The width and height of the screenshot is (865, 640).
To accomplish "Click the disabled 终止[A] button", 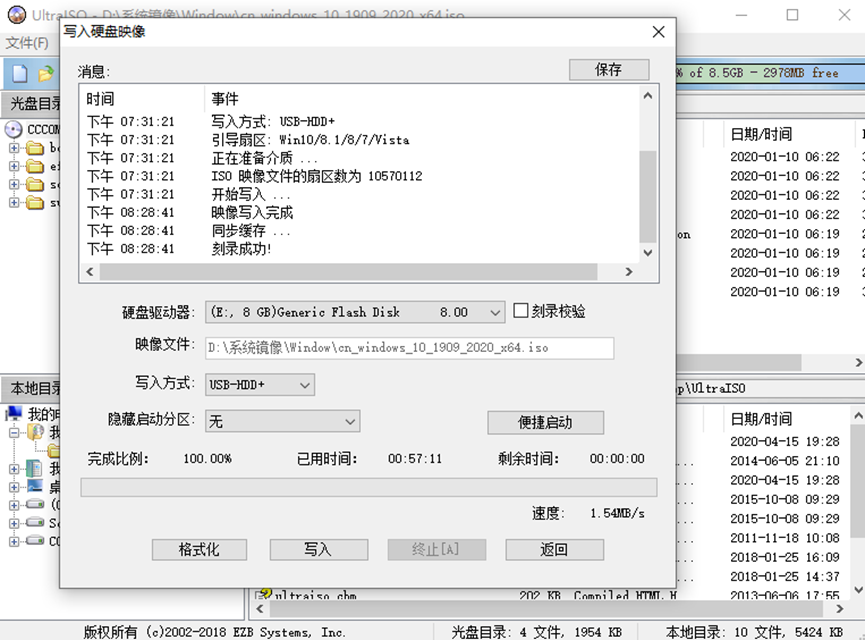I will 436,550.
